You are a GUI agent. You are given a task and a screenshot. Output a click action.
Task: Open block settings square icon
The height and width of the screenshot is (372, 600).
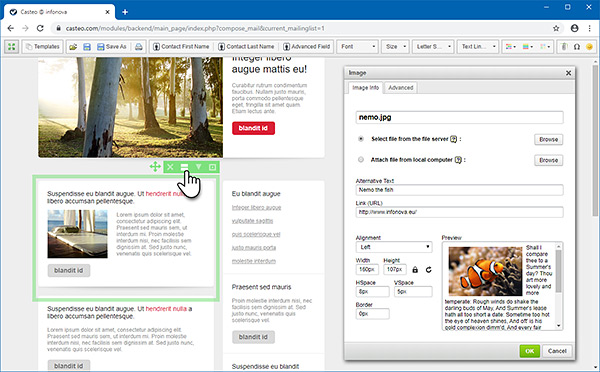coord(212,167)
